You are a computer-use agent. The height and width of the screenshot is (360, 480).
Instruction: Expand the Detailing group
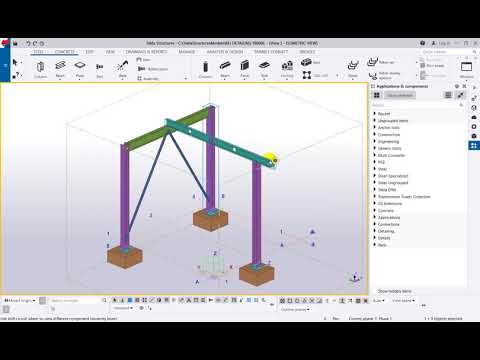375,231
